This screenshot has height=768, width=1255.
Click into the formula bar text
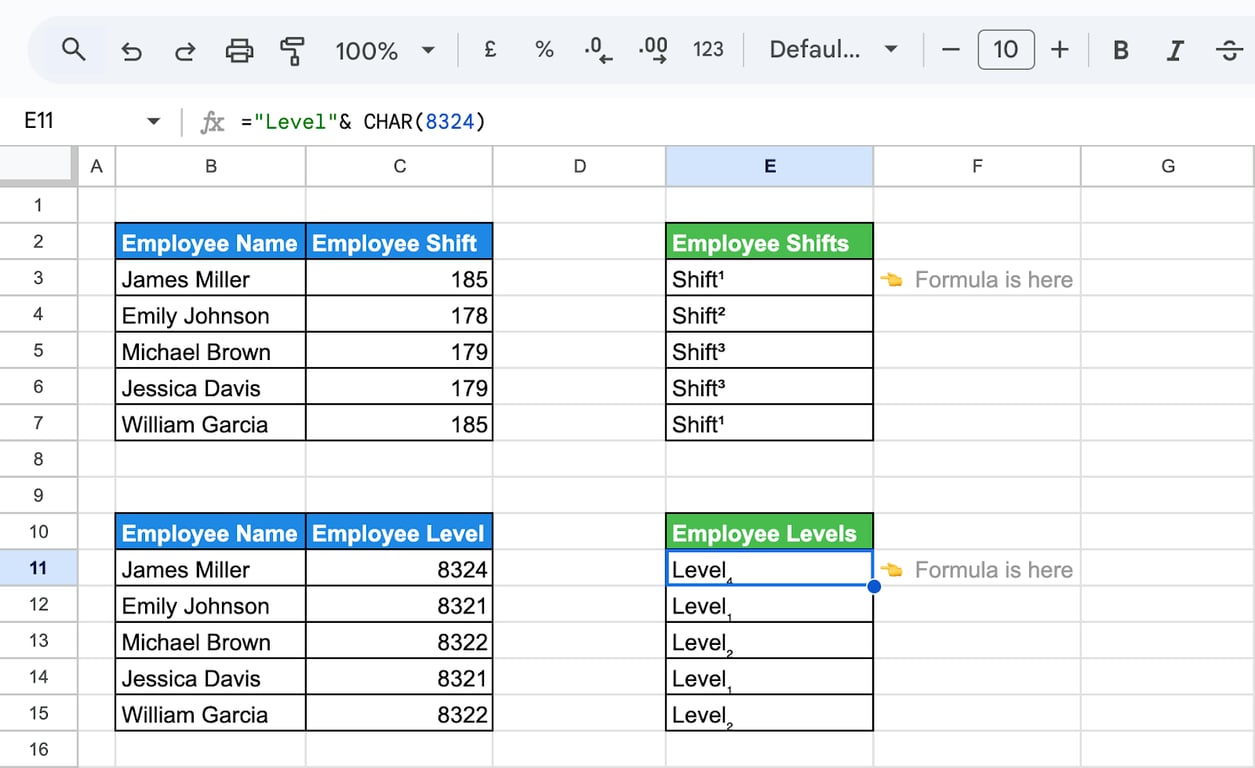(363, 122)
